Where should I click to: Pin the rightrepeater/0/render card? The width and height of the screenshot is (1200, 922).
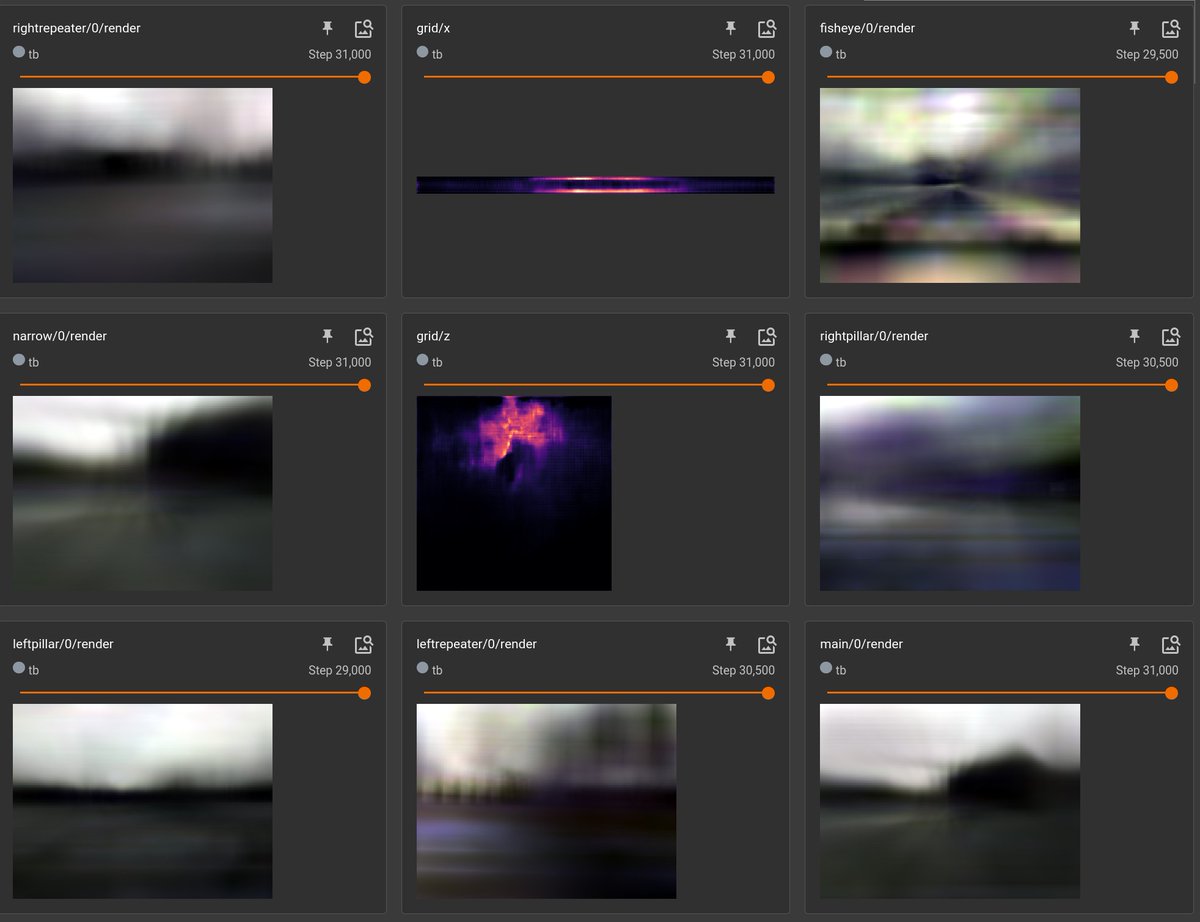[x=327, y=29]
